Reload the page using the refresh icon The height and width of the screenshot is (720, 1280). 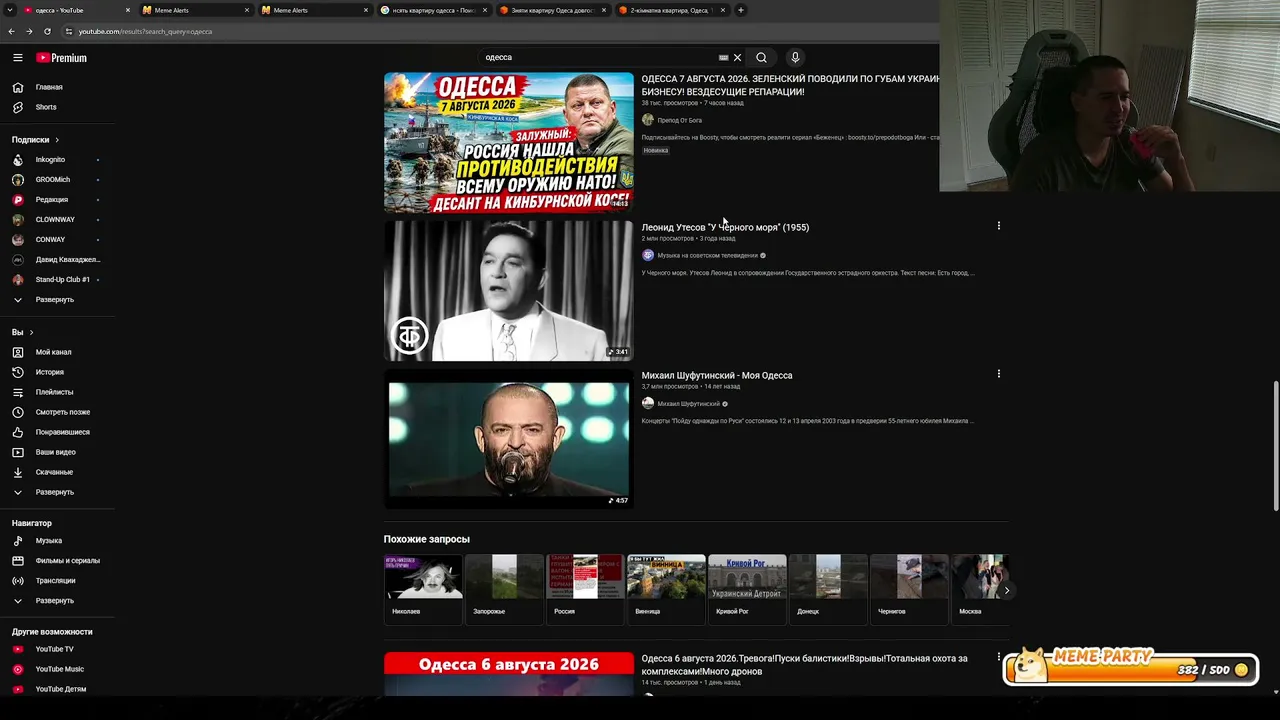pos(47,31)
